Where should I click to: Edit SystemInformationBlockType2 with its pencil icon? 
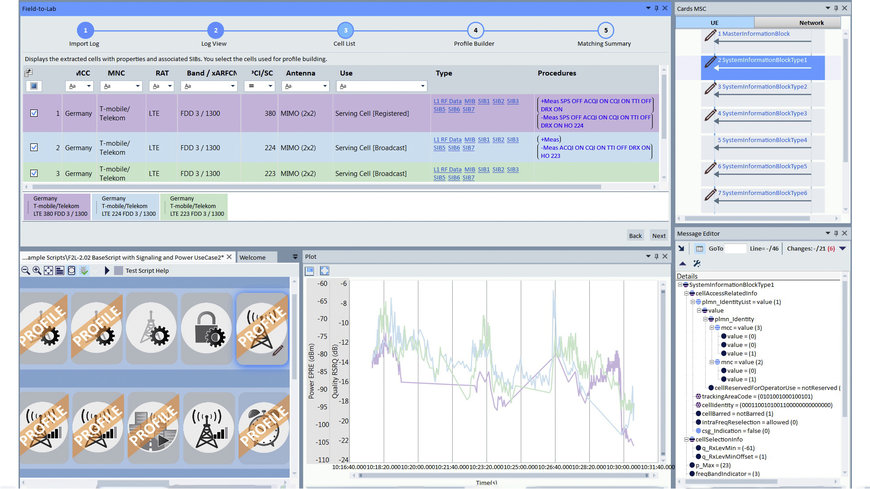710,88
